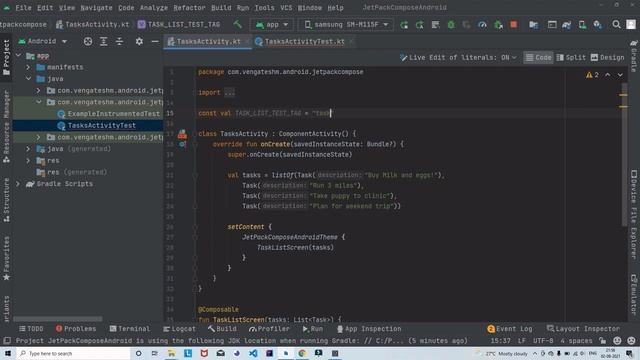
Task: Expand the java (generated) folder
Action: coord(29,149)
